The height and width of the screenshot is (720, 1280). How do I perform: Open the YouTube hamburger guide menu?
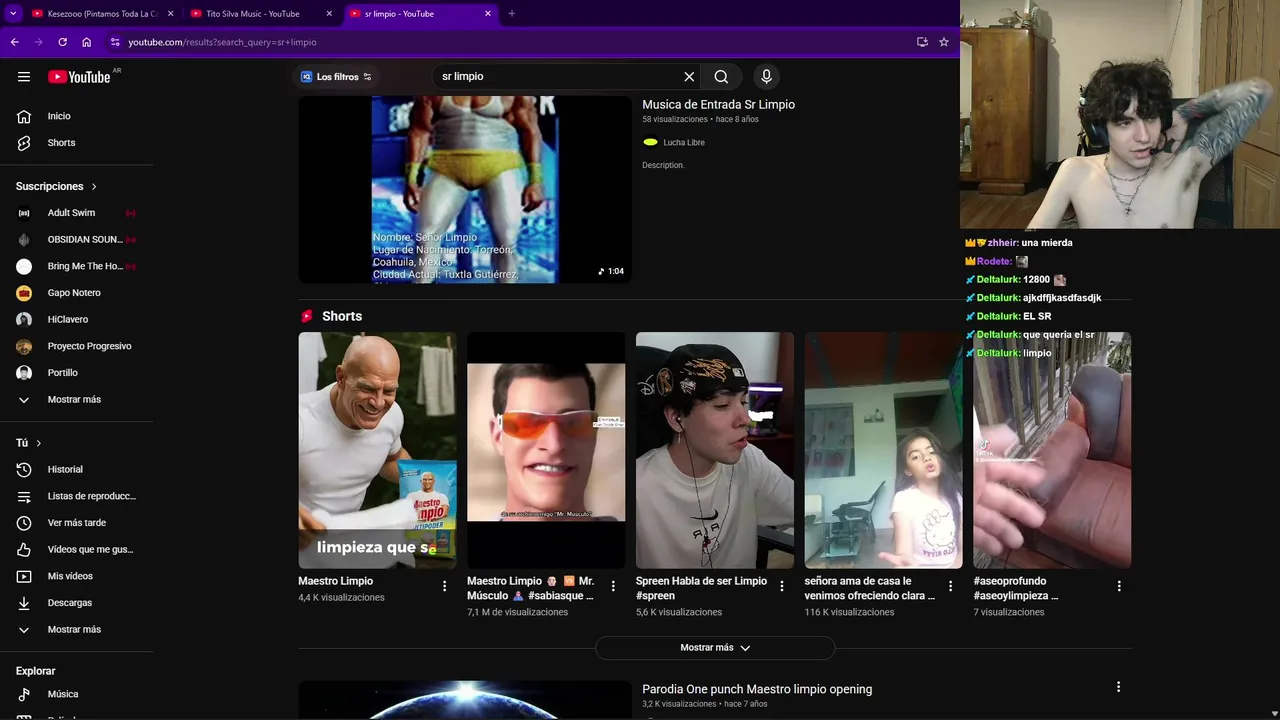[x=24, y=77]
